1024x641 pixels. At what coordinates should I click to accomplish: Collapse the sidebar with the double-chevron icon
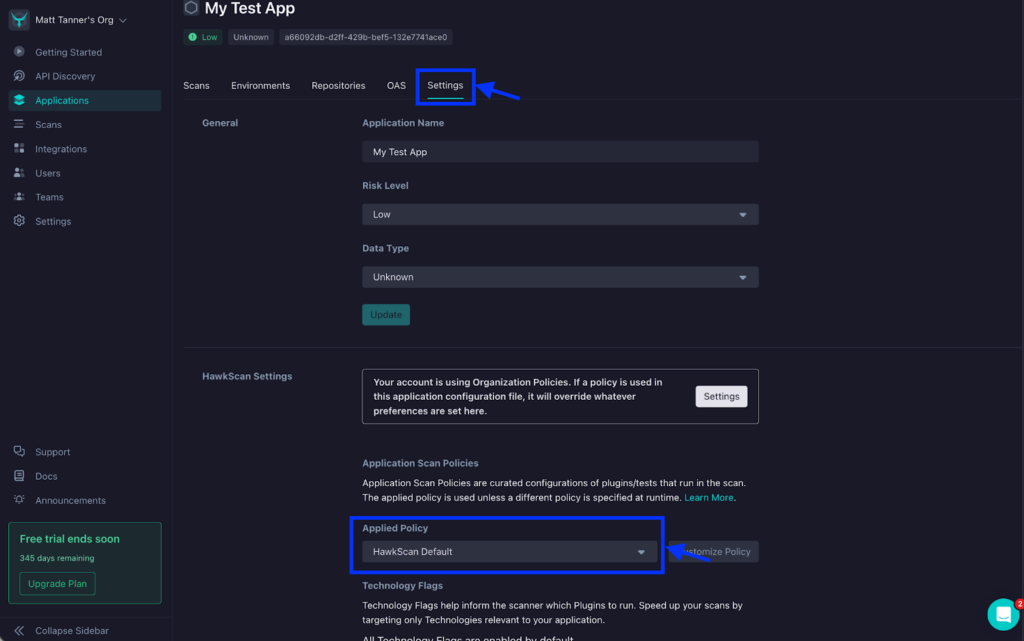click(19, 631)
